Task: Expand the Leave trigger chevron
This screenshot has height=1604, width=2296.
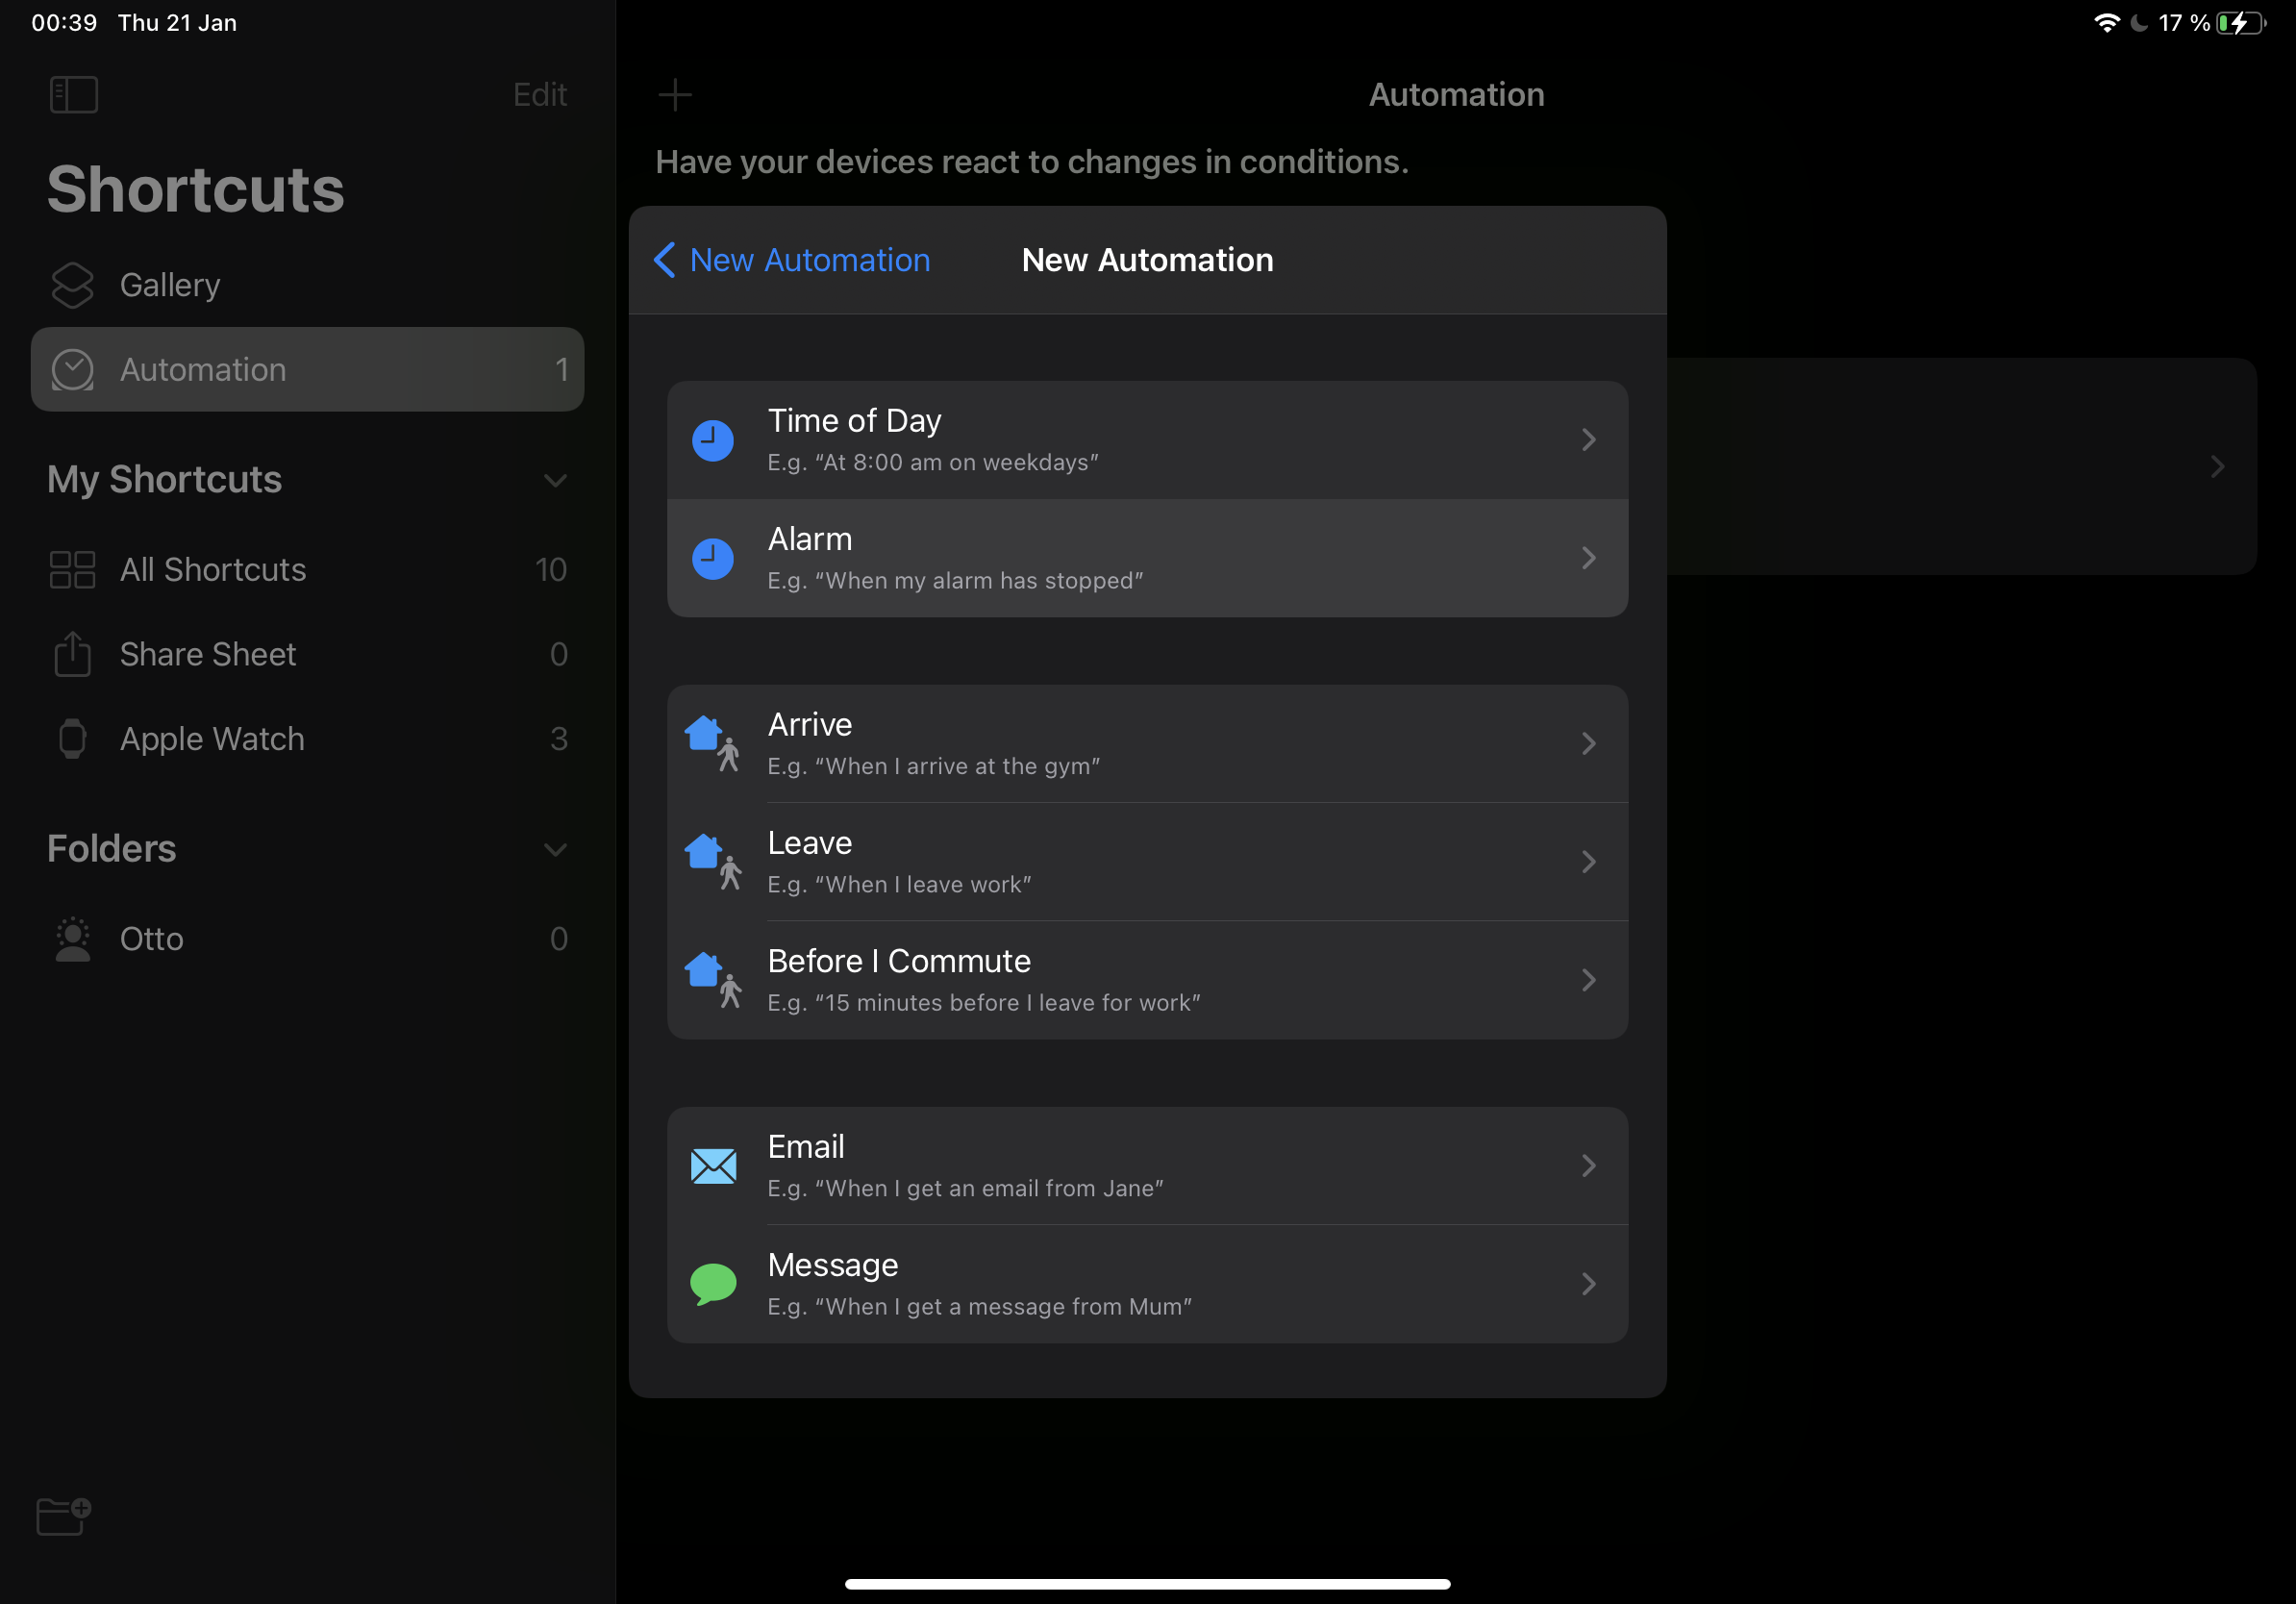Action: click(x=1588, y=862)
